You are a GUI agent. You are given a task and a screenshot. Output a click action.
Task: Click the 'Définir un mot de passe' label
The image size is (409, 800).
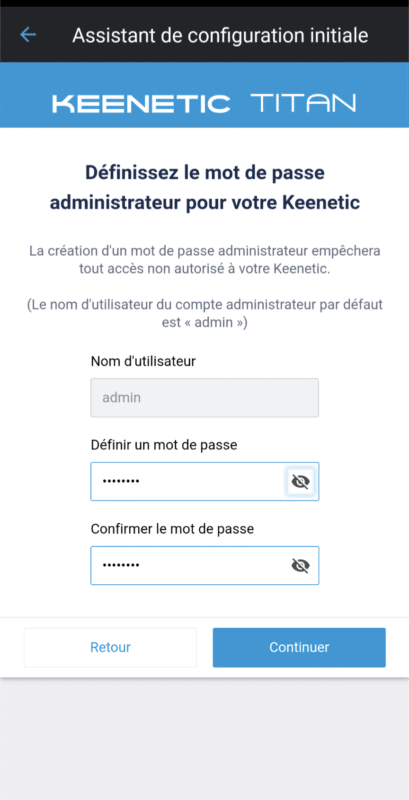click(x=164, y=445)
